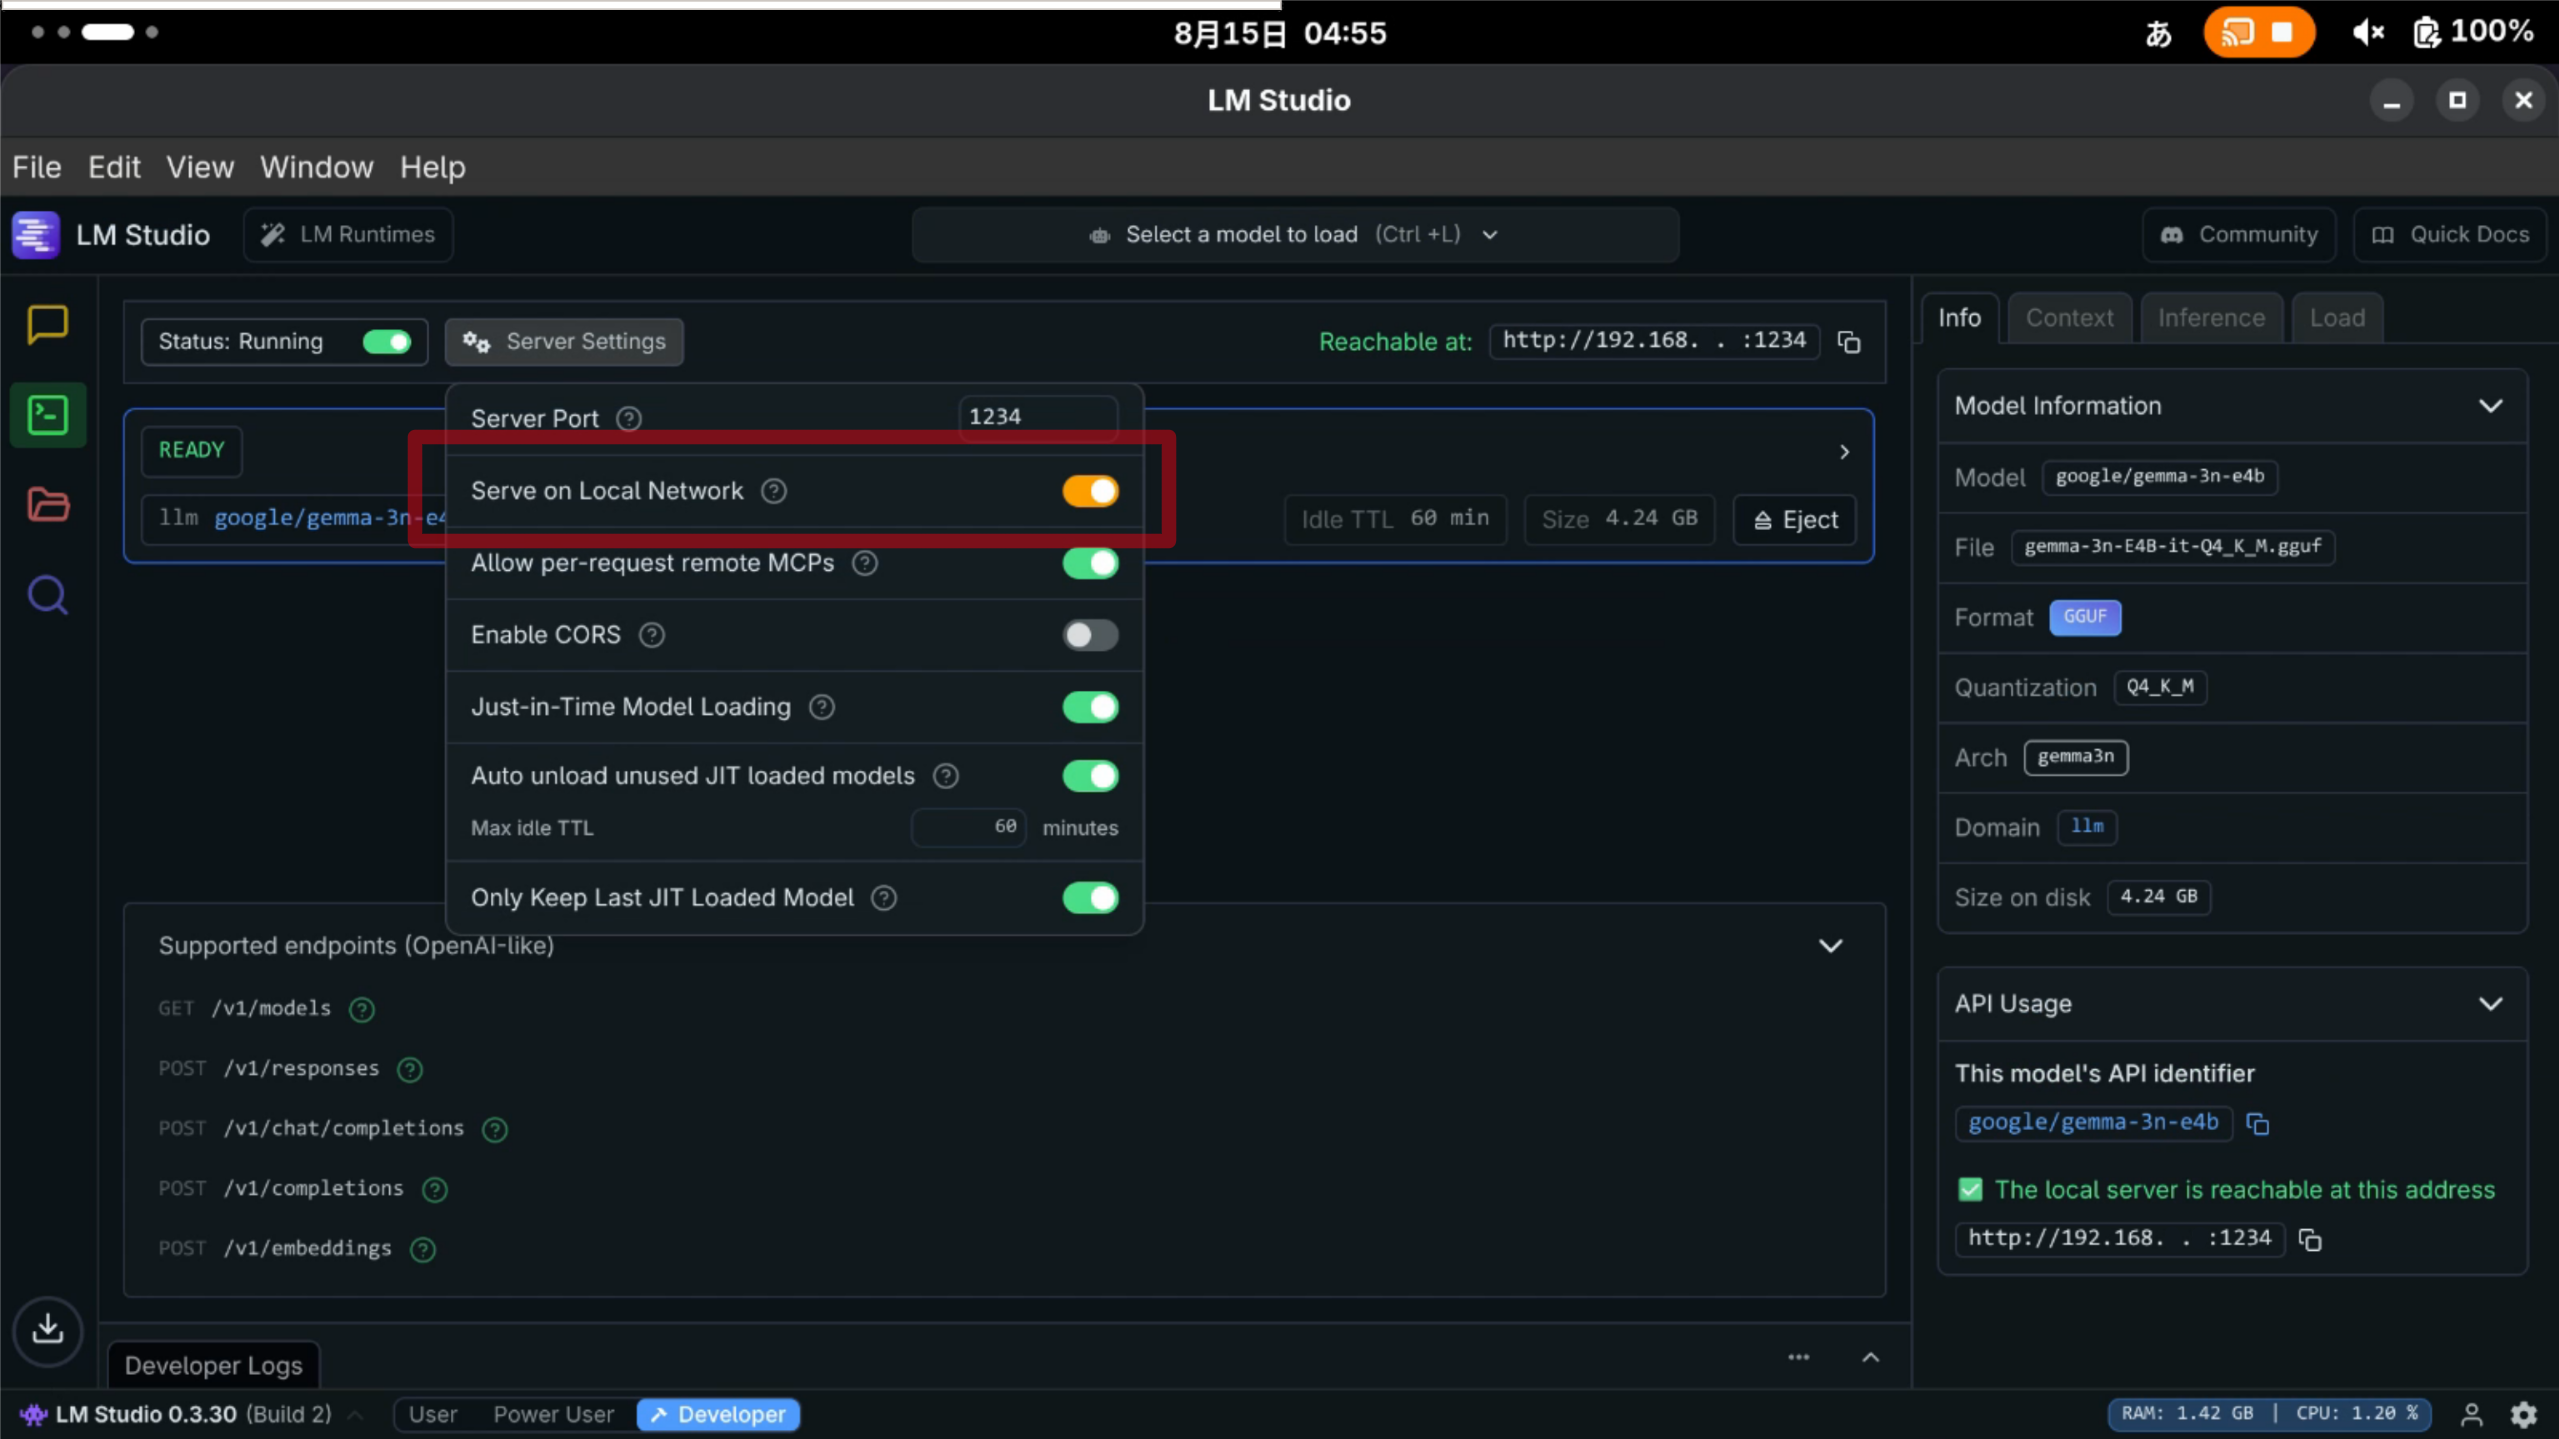Copy the local server address in API Usage
Screen dimensions: 2559x1439
(2310, 1239)
